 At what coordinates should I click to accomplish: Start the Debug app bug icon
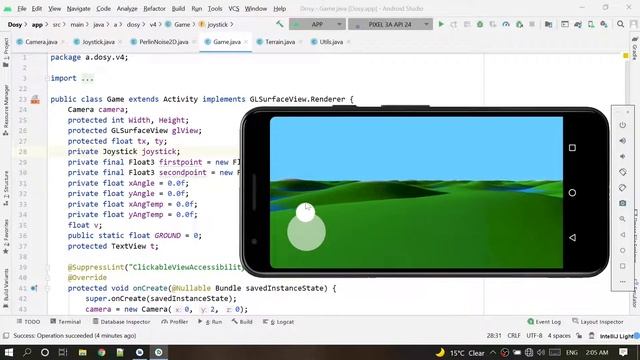[480, 24]
